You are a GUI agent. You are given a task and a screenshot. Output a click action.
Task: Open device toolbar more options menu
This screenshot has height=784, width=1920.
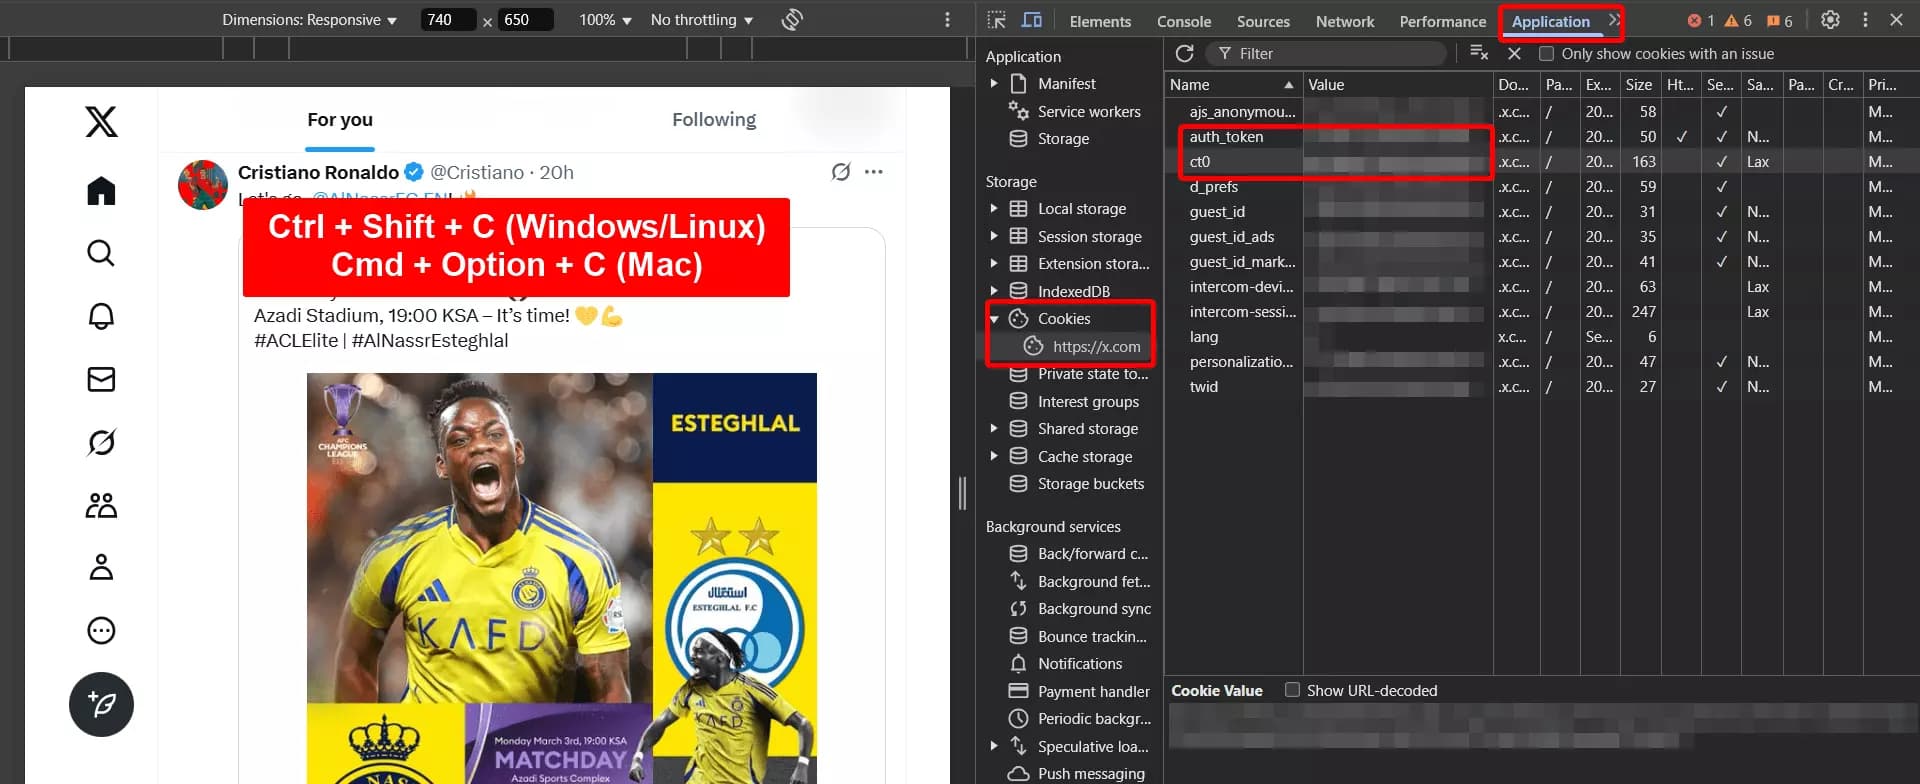(x=947, y=20)
